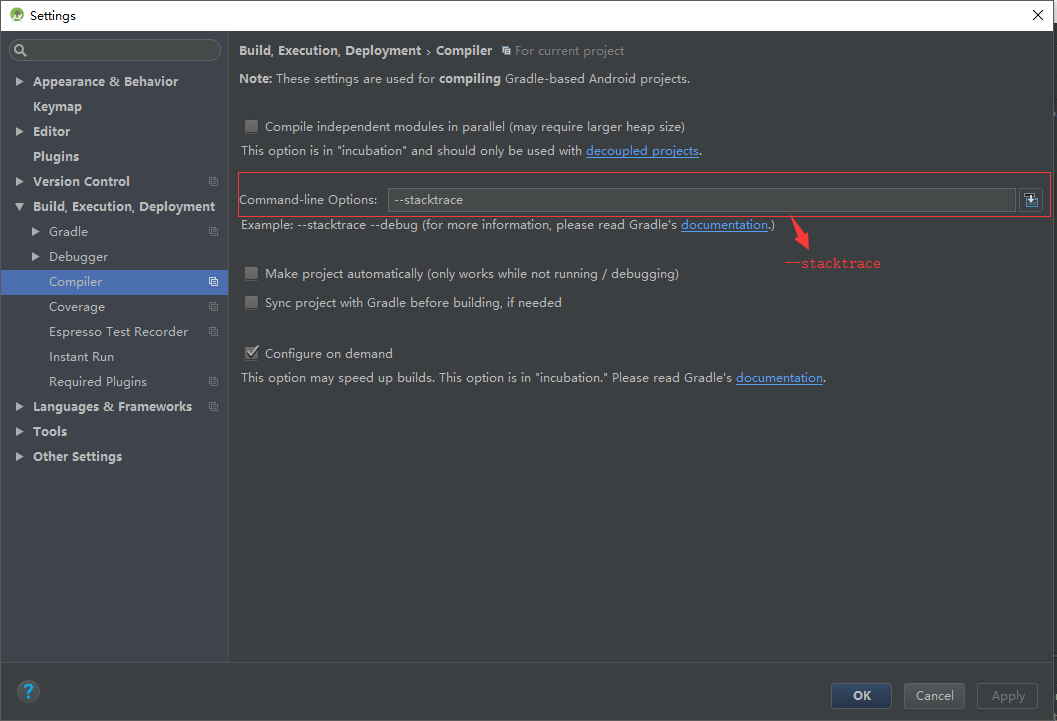Screen dimensions: 1057x721
Task: Click the project-level icon next to Version Control
Action: [213, 182]
